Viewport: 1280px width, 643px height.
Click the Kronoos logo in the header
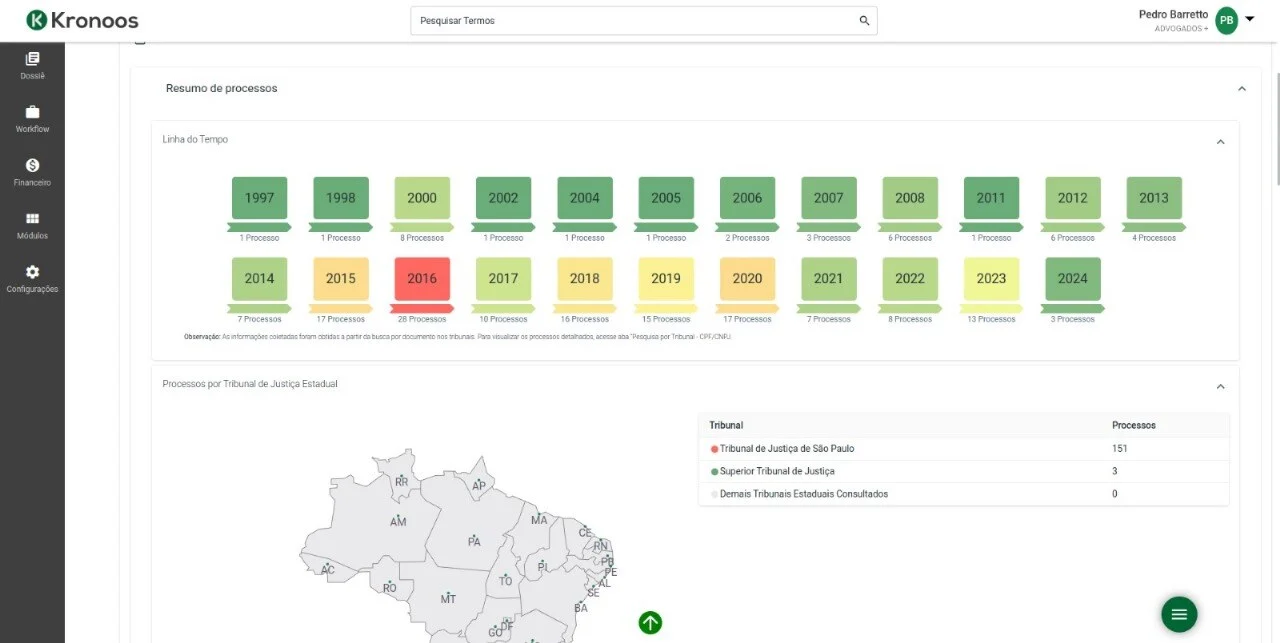(x=82, y=19)
